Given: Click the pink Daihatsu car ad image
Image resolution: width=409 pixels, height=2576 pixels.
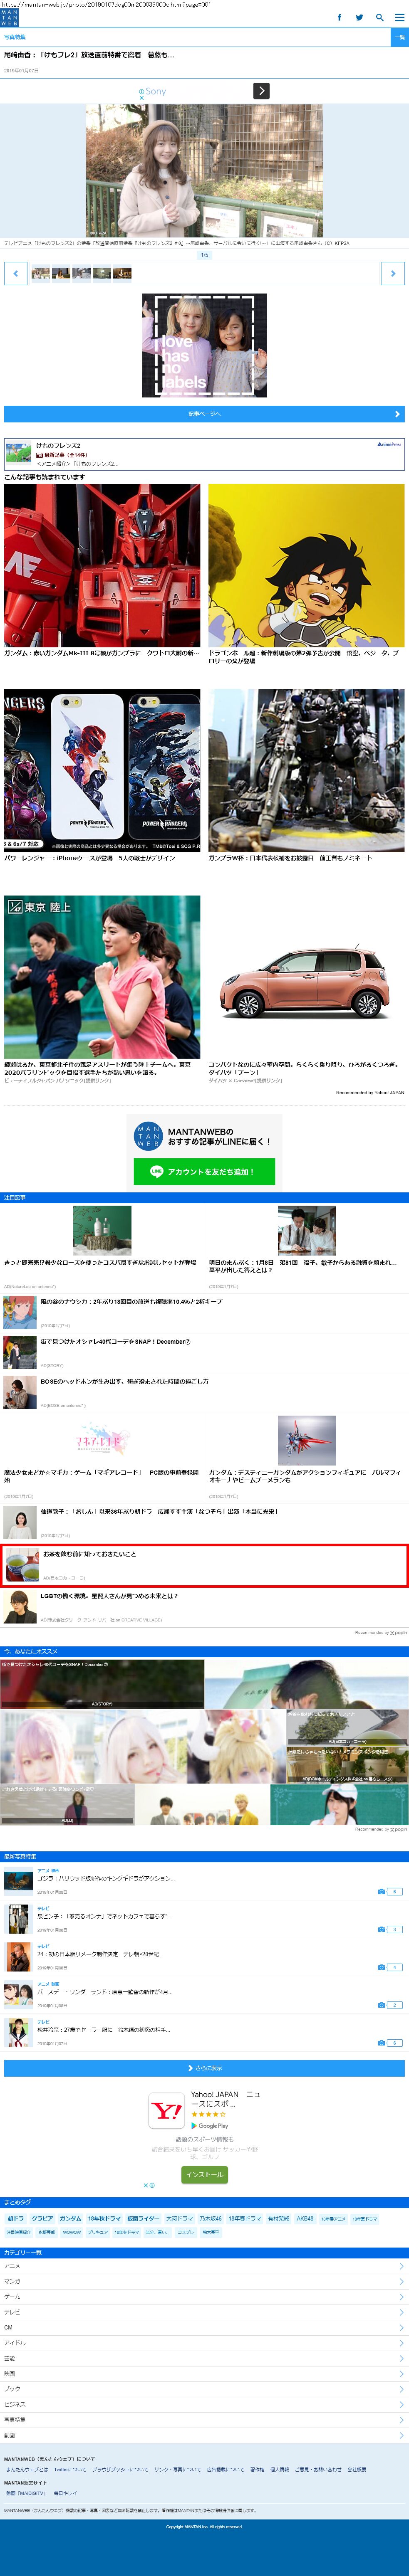Looking at the screenshot, I should (306, 977).
